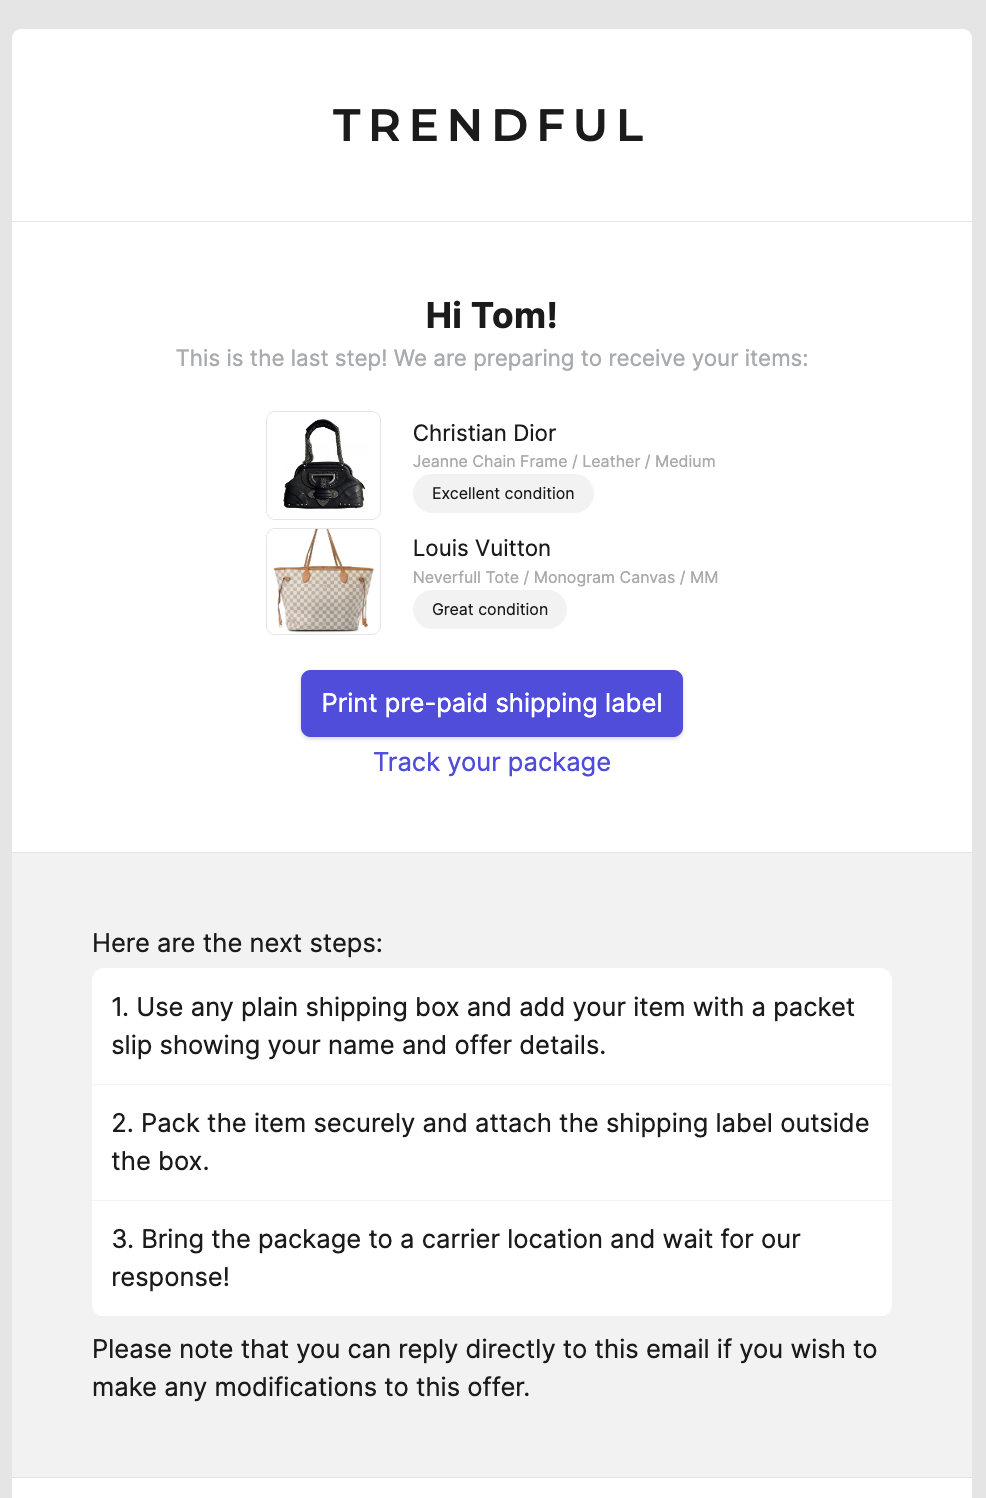Click Print pre-paid shipping label button

pyautogui.click(x=492, y=703)
